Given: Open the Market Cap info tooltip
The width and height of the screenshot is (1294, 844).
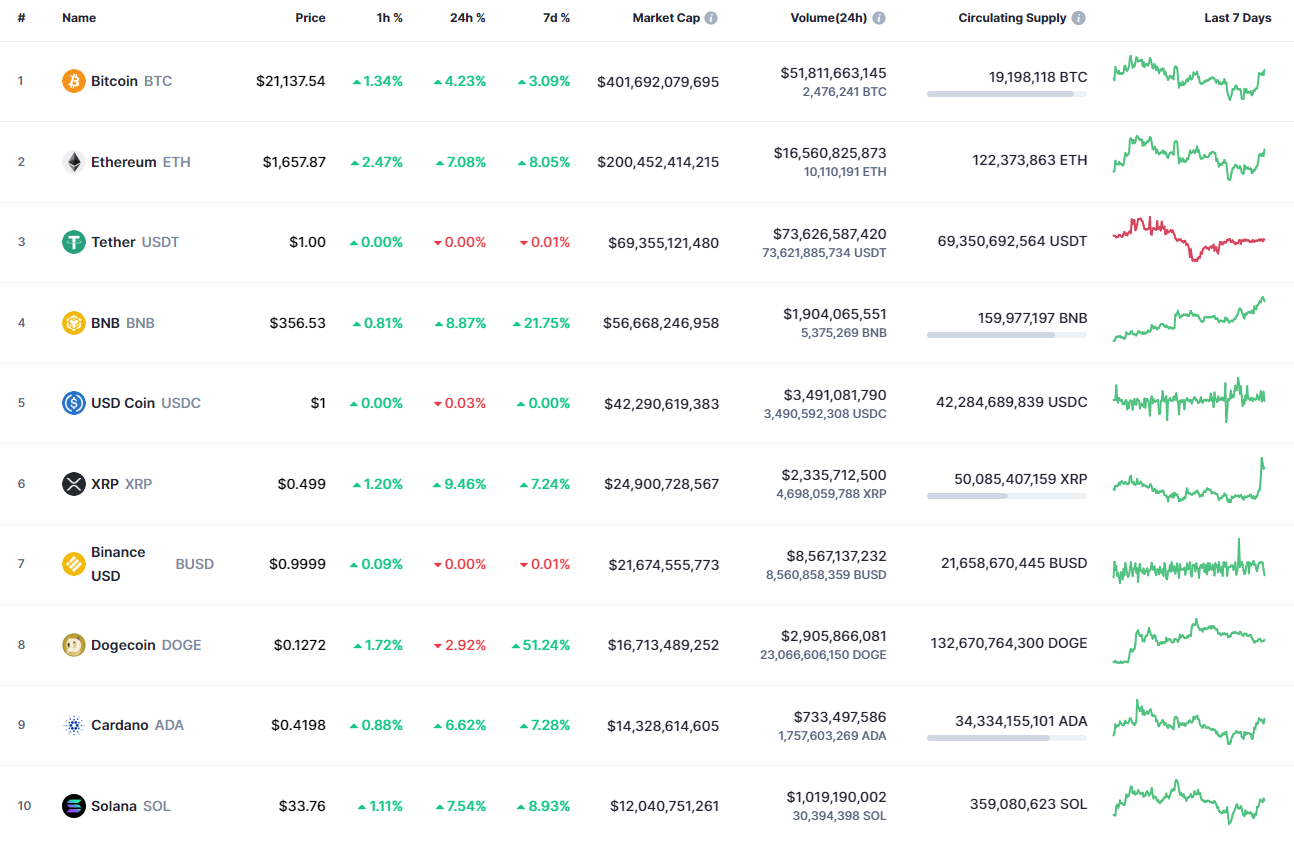Looking at the screenshot, I should (x=711, y=17).
